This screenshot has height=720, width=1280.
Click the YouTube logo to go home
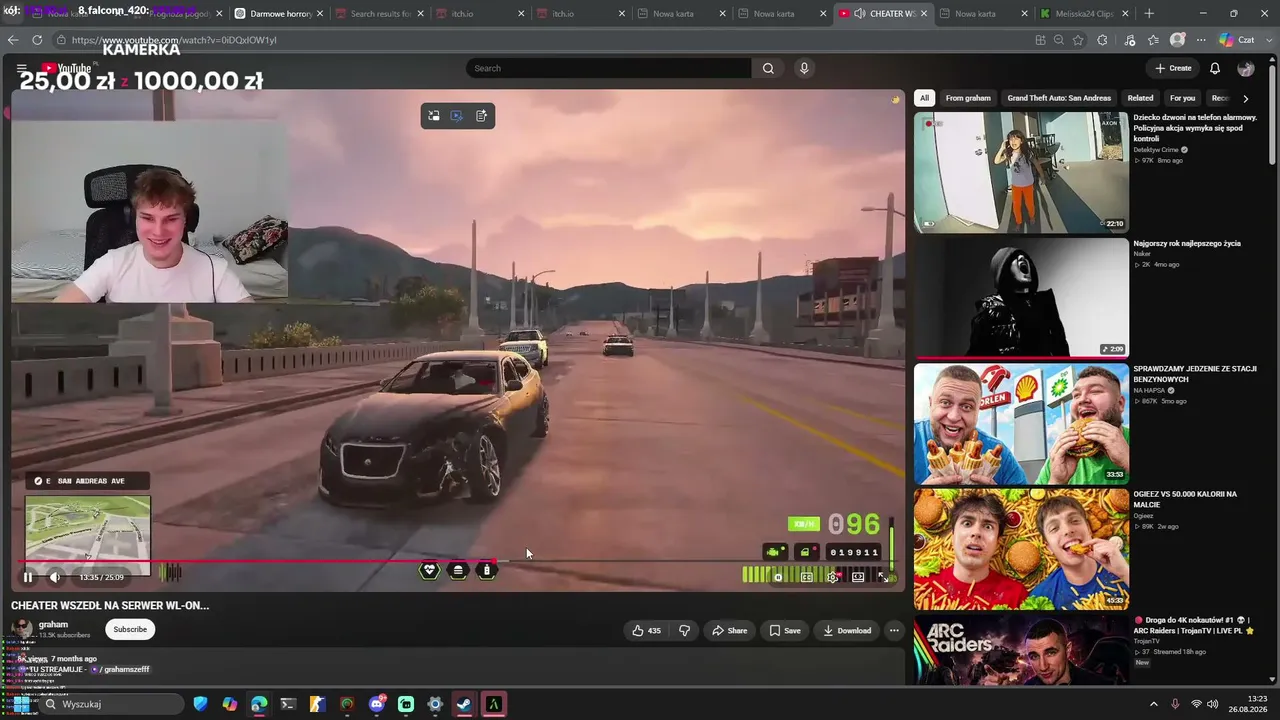[65, 68]
